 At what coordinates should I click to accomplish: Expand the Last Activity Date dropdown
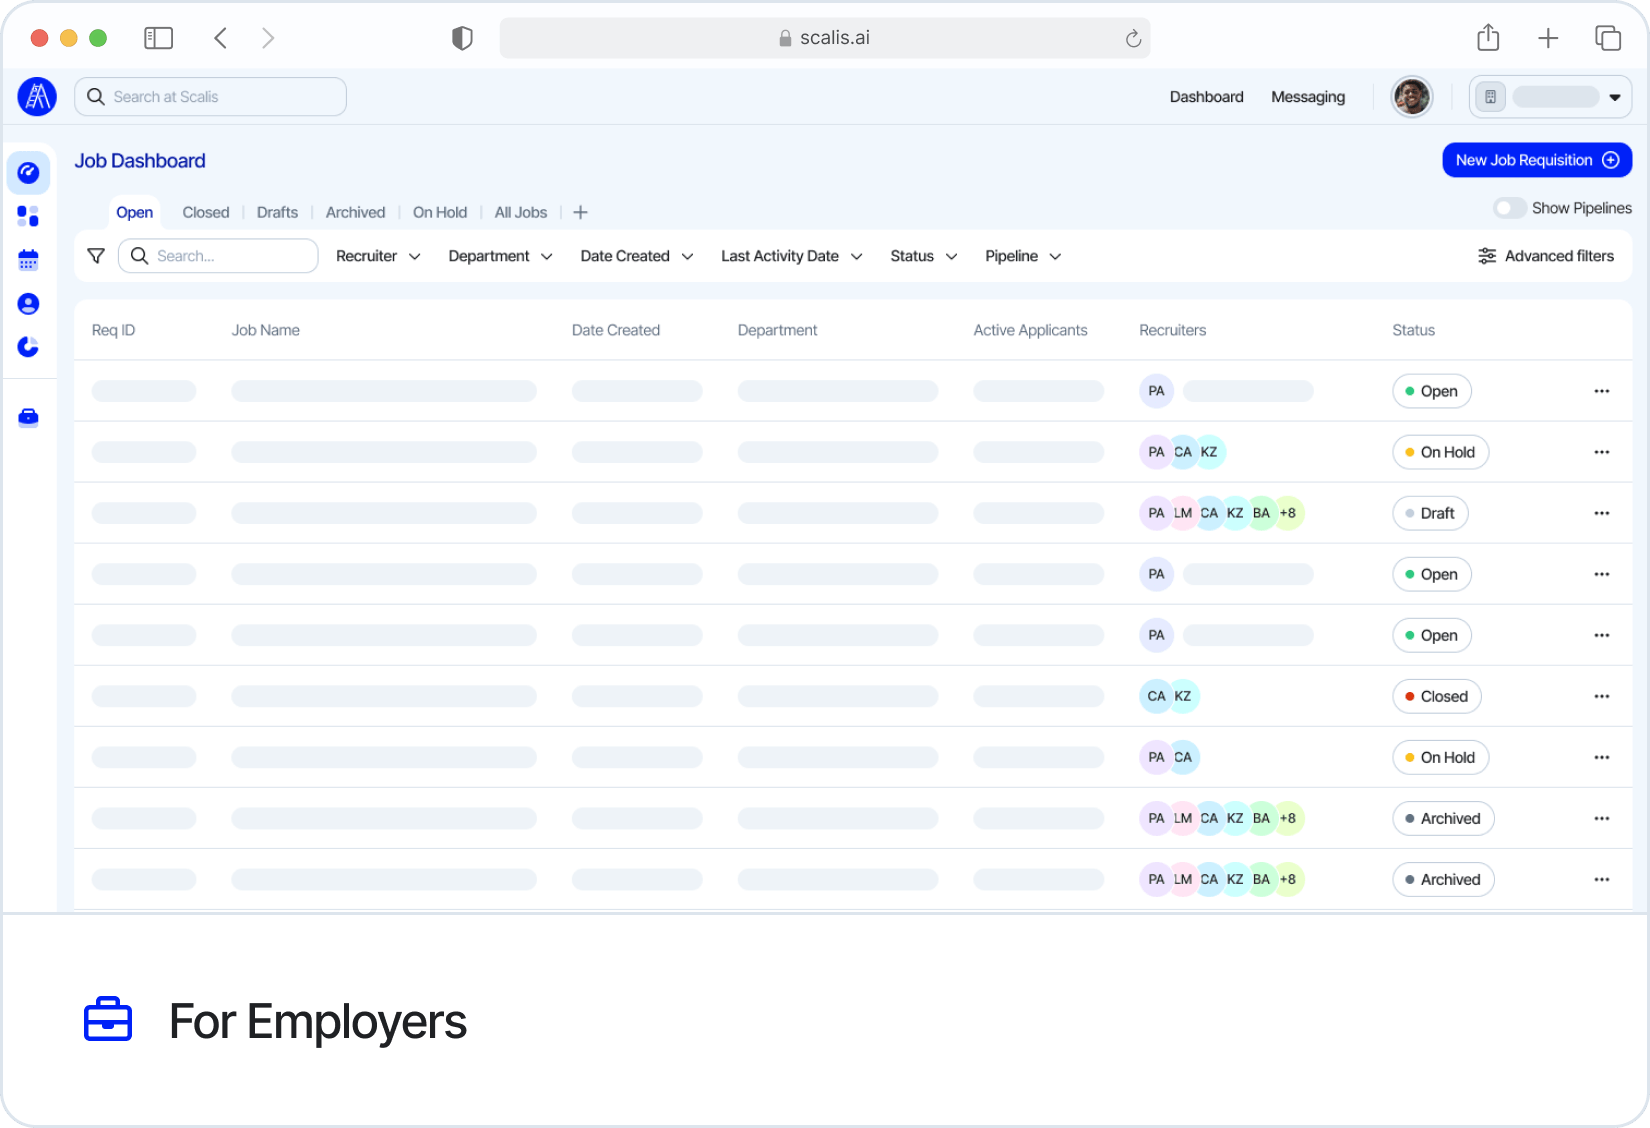coord(791,255)
